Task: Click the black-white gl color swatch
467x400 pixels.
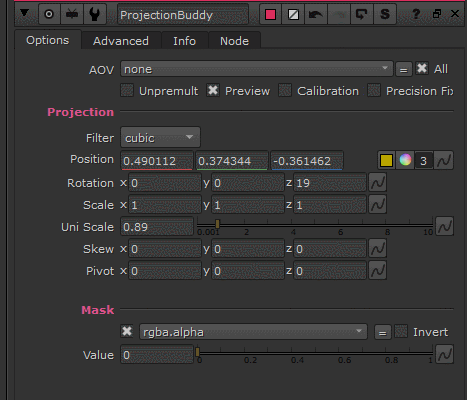Action: [293, 14]
